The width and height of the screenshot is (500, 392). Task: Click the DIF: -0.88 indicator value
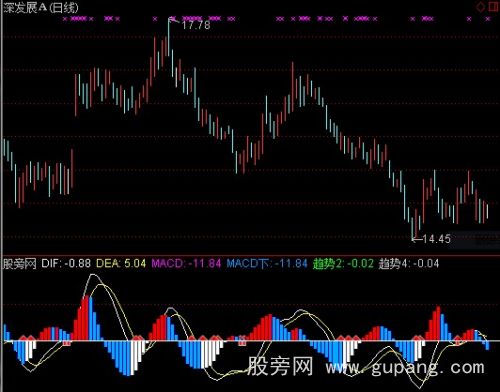coord(66,264)
